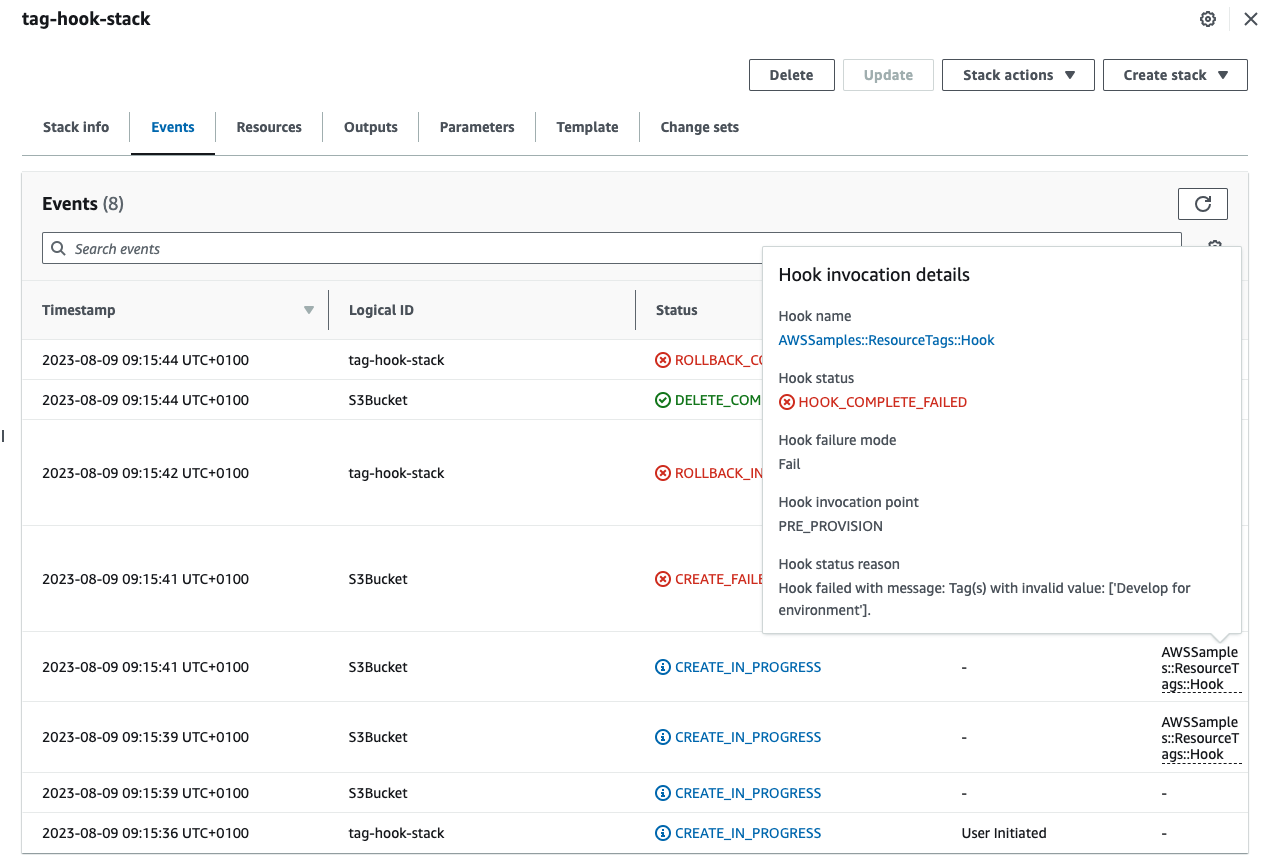Click tag-hook-stack in the 09:15:42 row
This screenshot has height=866, width=1267.
396,473
